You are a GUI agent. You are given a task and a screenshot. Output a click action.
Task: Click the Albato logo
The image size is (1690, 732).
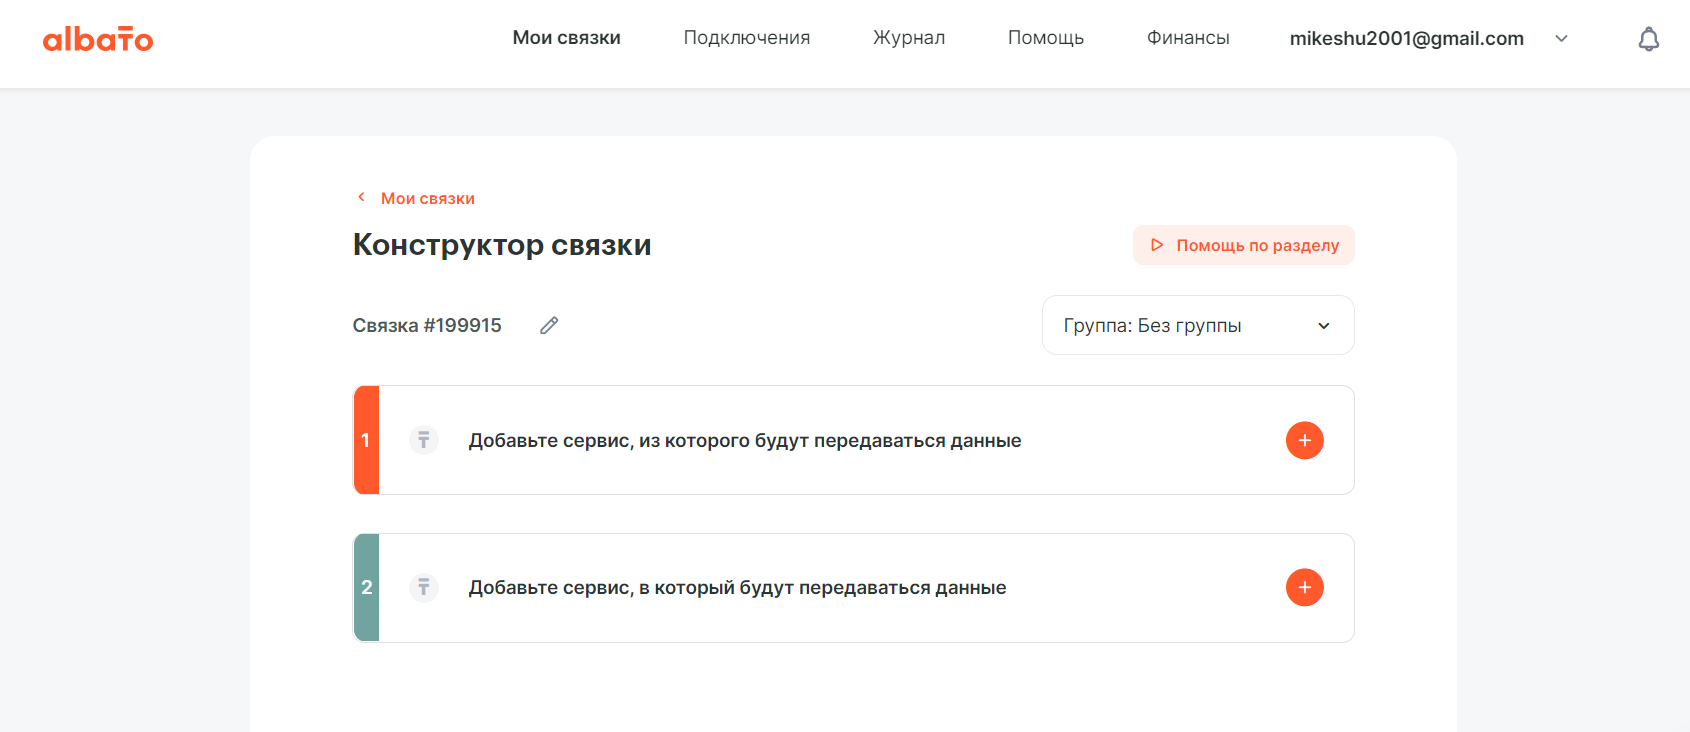click(98, 39)
